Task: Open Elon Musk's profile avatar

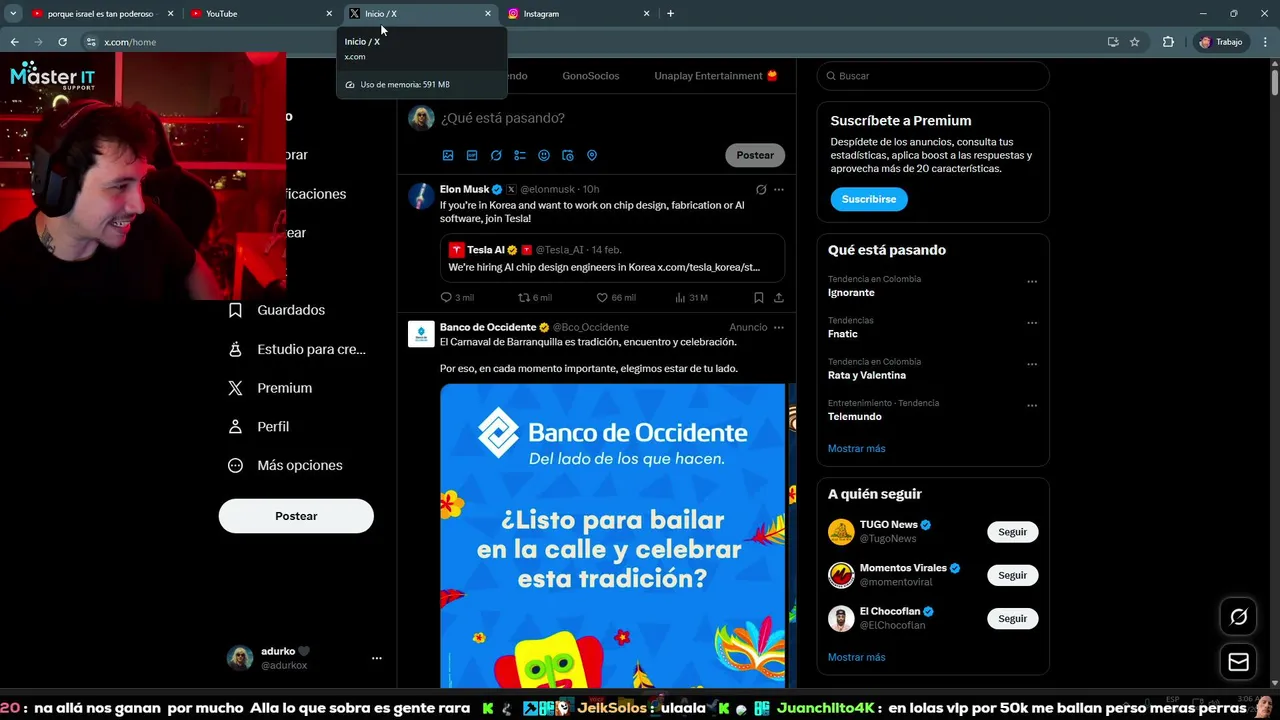Action: pos(421,195)
